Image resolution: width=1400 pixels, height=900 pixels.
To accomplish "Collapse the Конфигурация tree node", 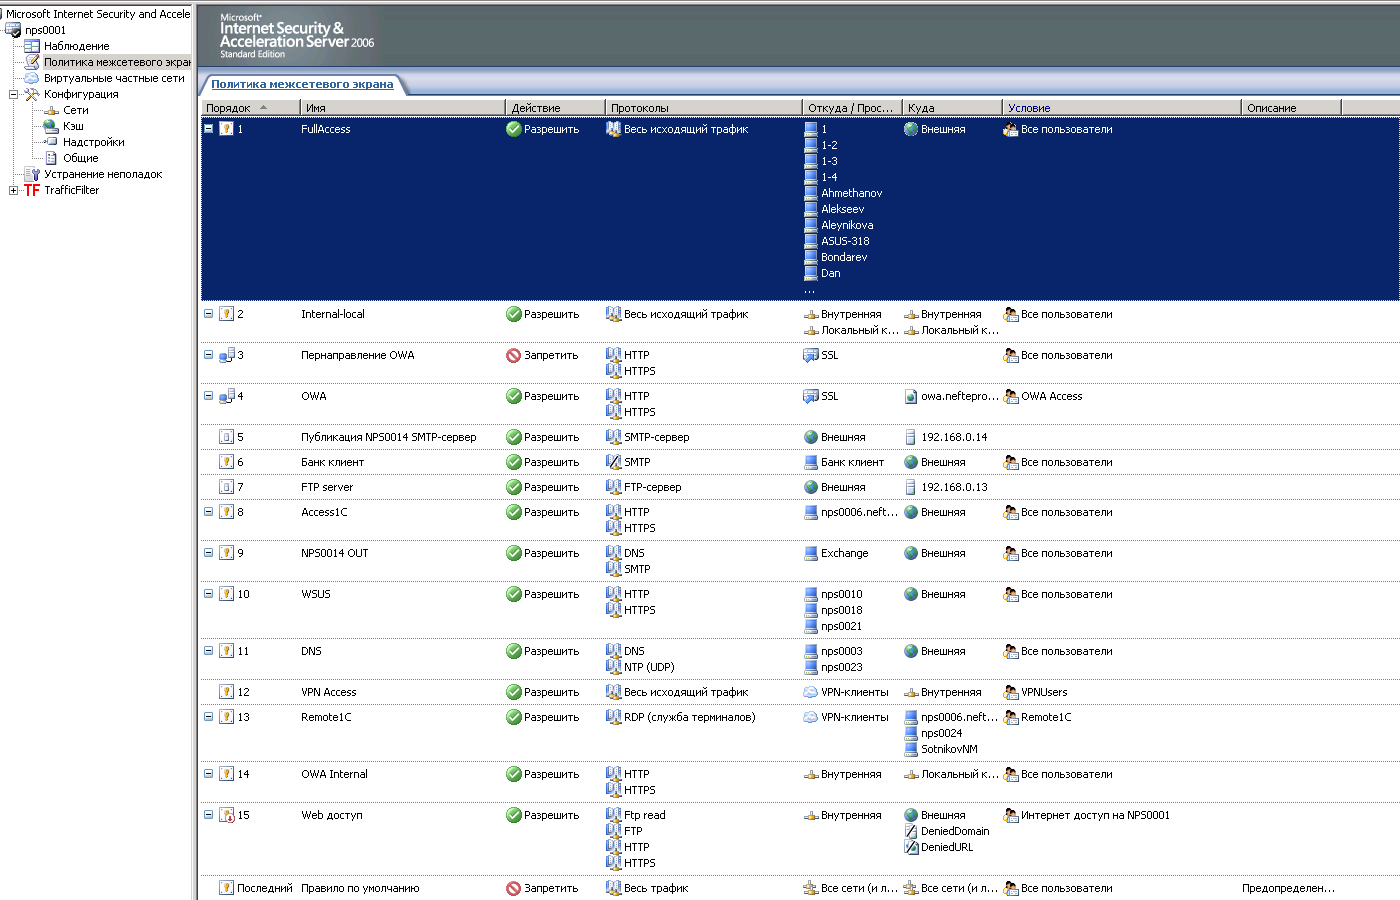I will [13, 94].
